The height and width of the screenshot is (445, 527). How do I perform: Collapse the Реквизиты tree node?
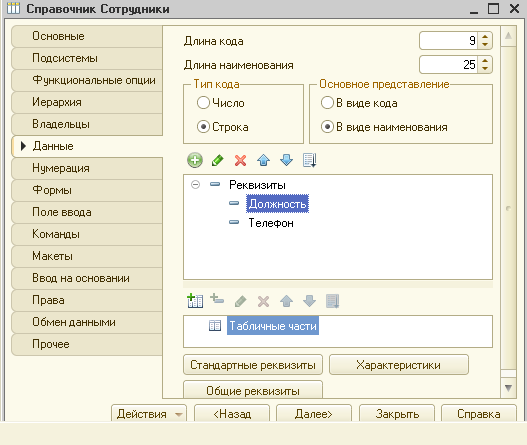pos(195,185)
